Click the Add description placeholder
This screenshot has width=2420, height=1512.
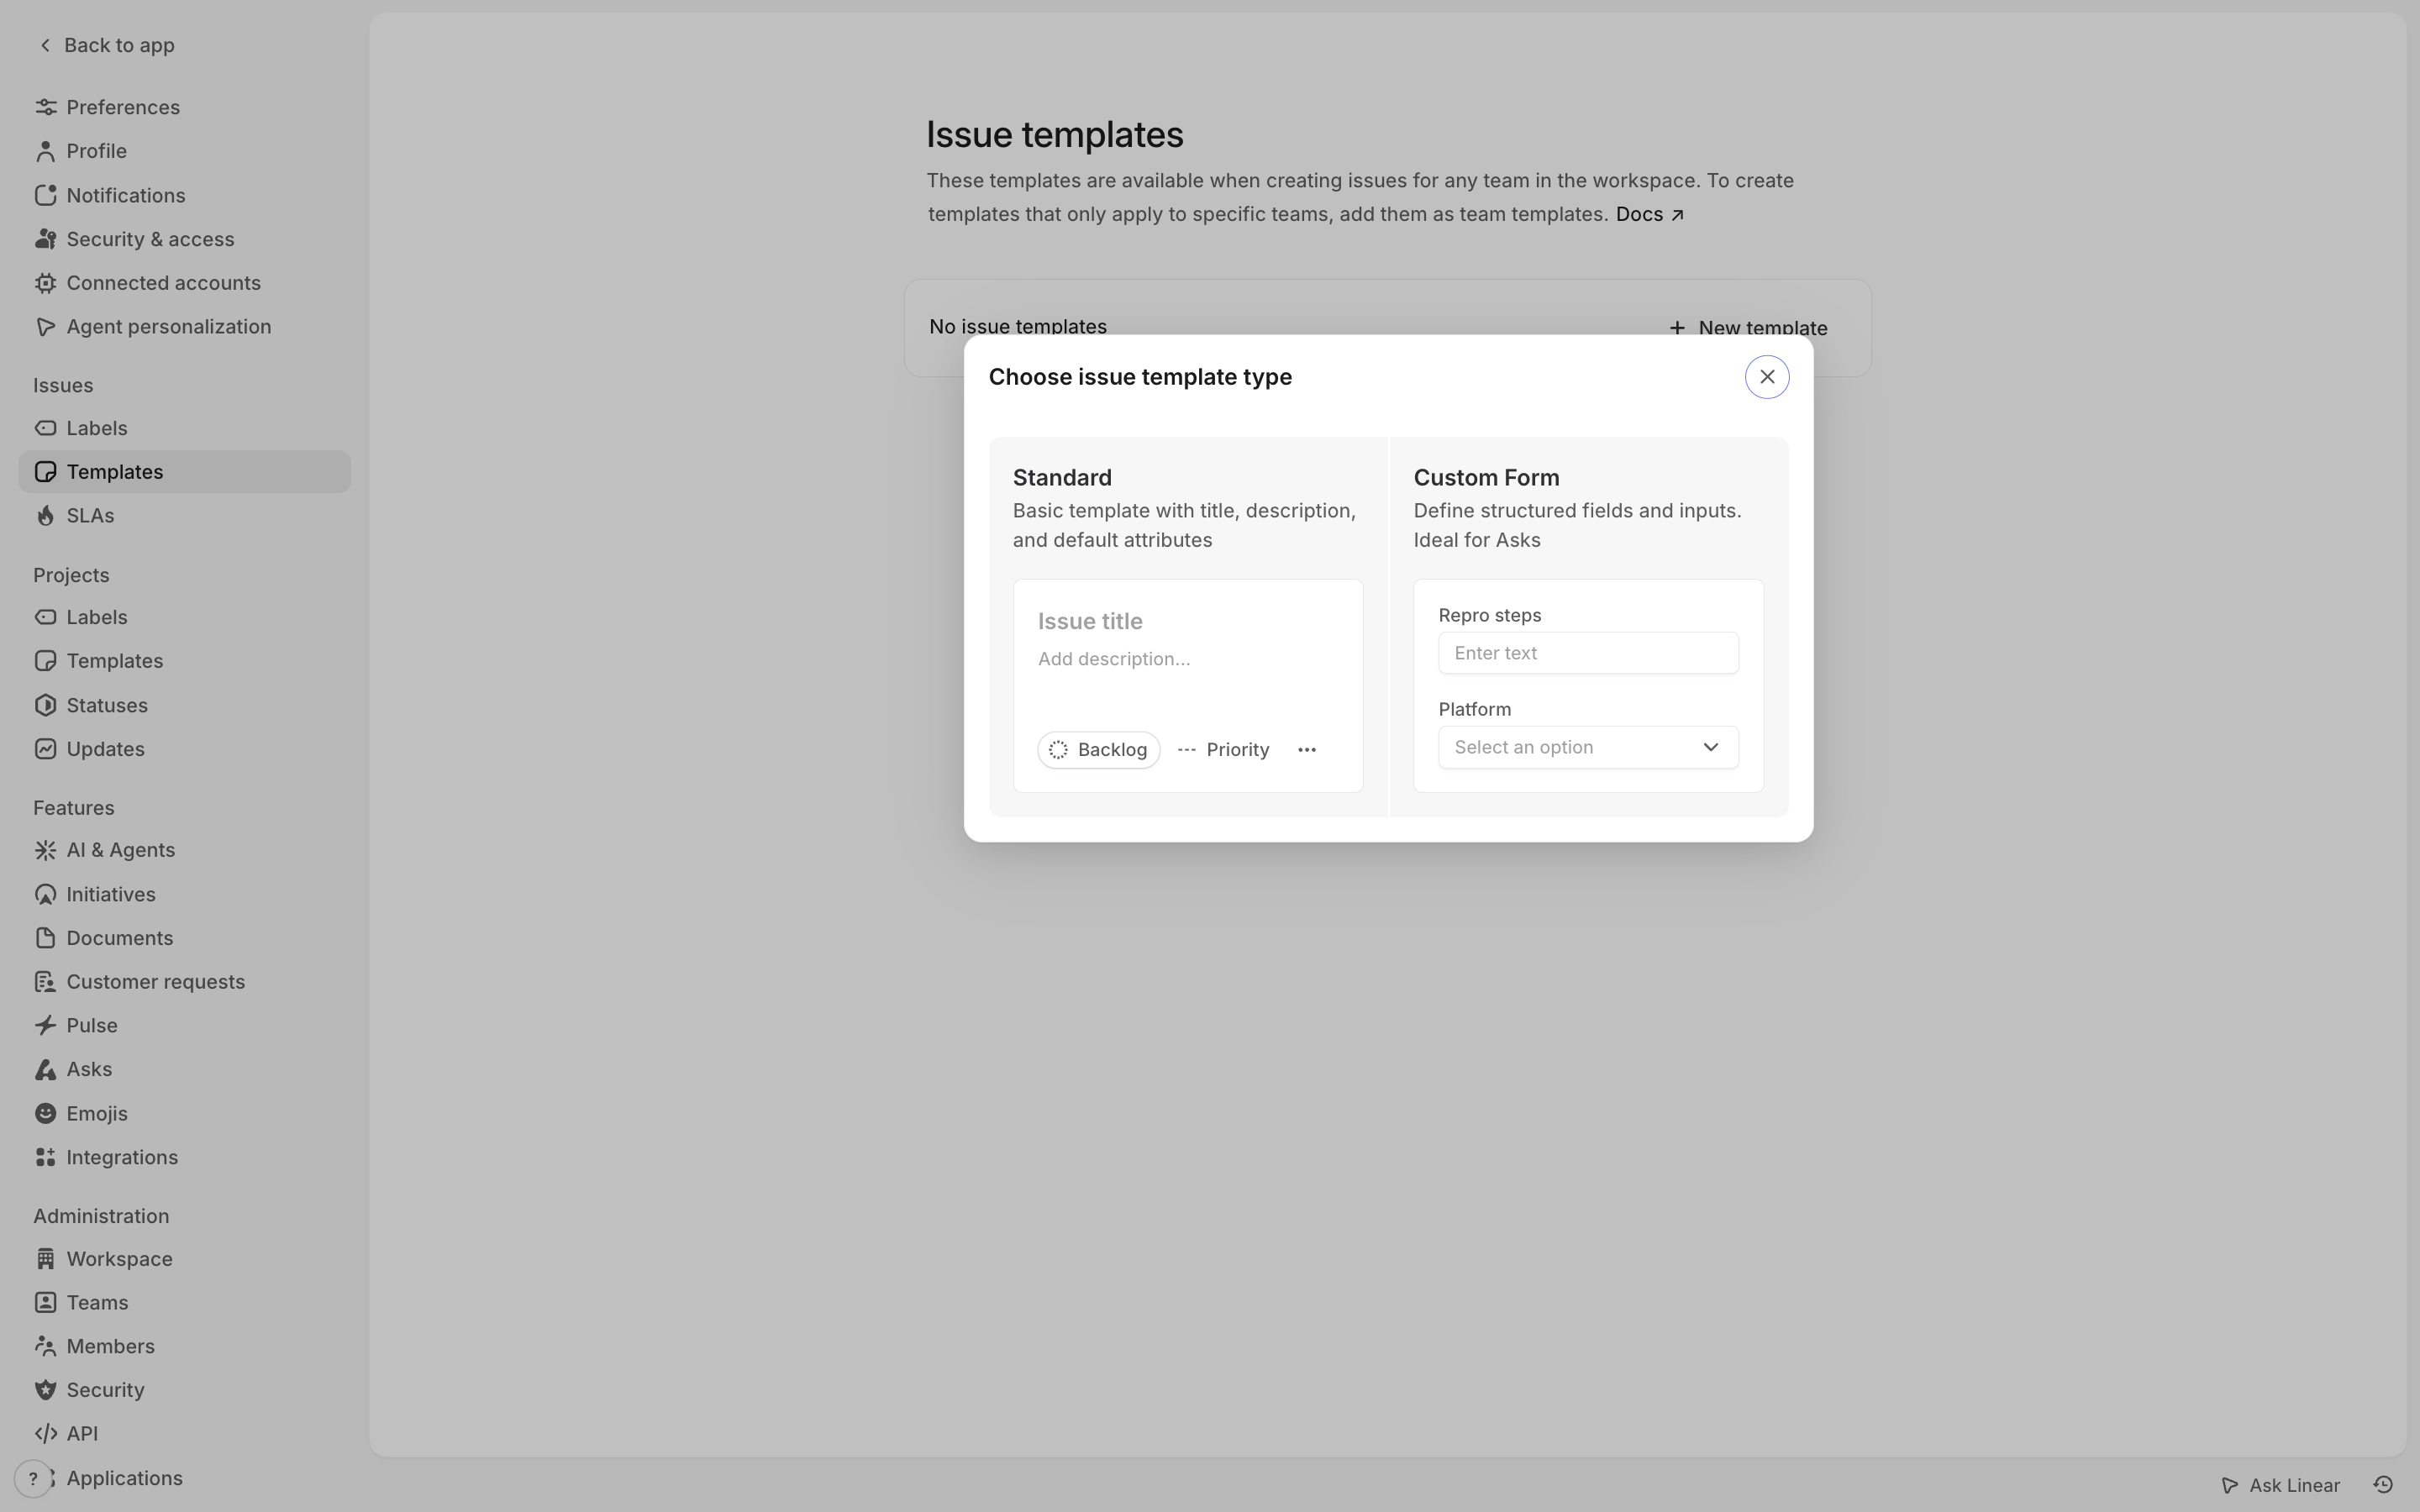[x=1114, y=659]
